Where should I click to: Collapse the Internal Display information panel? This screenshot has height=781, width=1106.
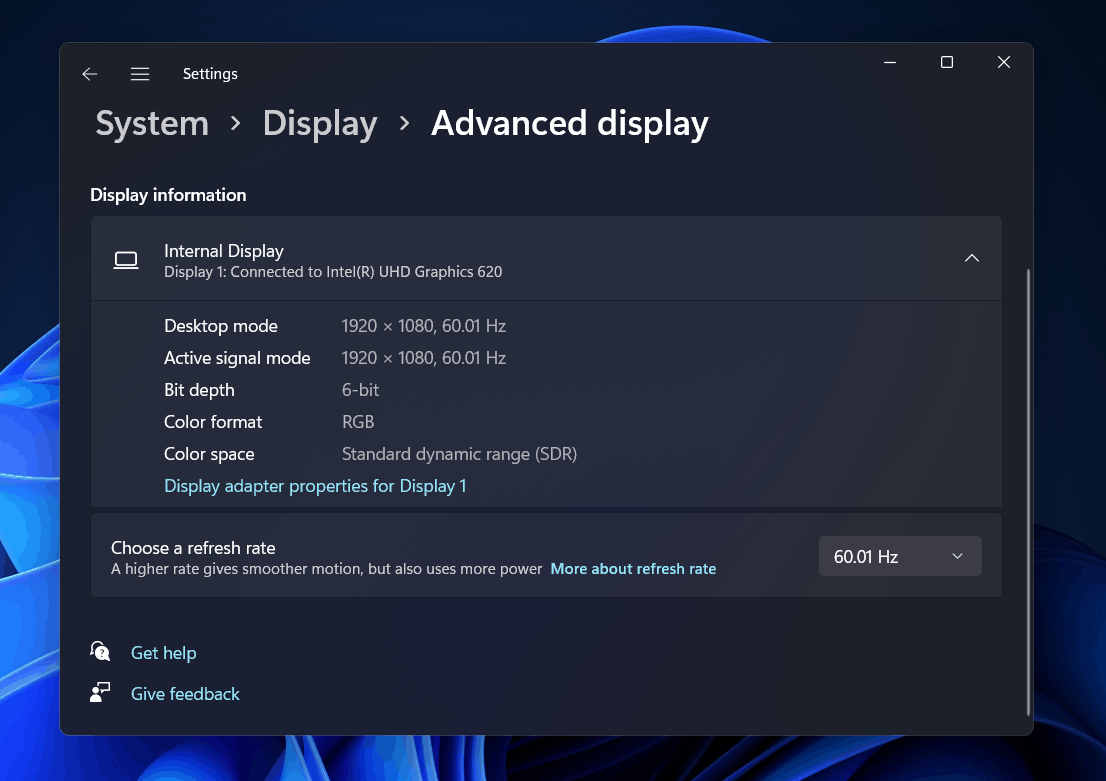coord(971,257)
